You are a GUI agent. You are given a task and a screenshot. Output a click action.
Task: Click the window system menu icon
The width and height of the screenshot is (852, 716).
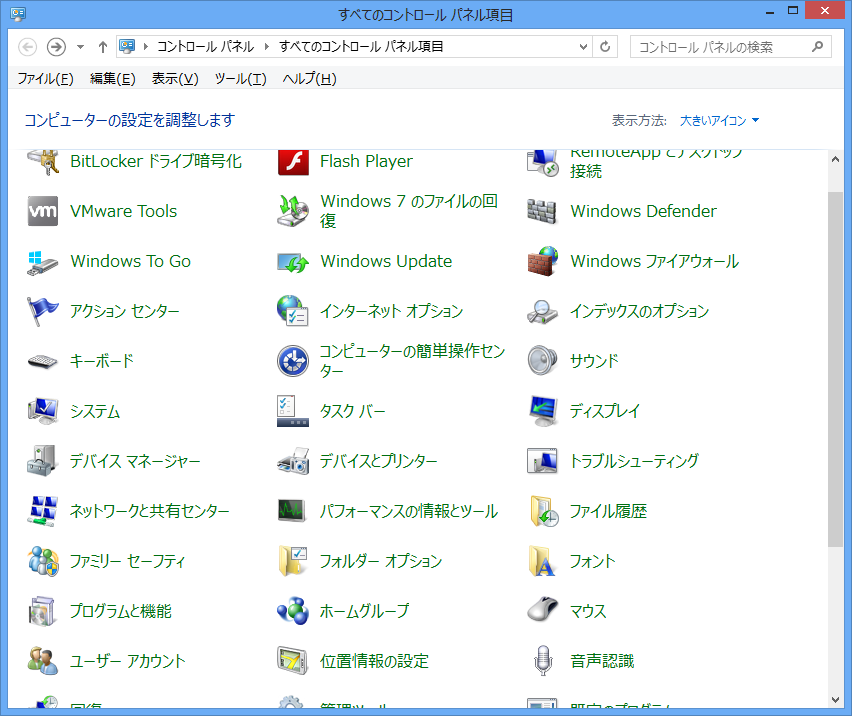coord(18,14)
